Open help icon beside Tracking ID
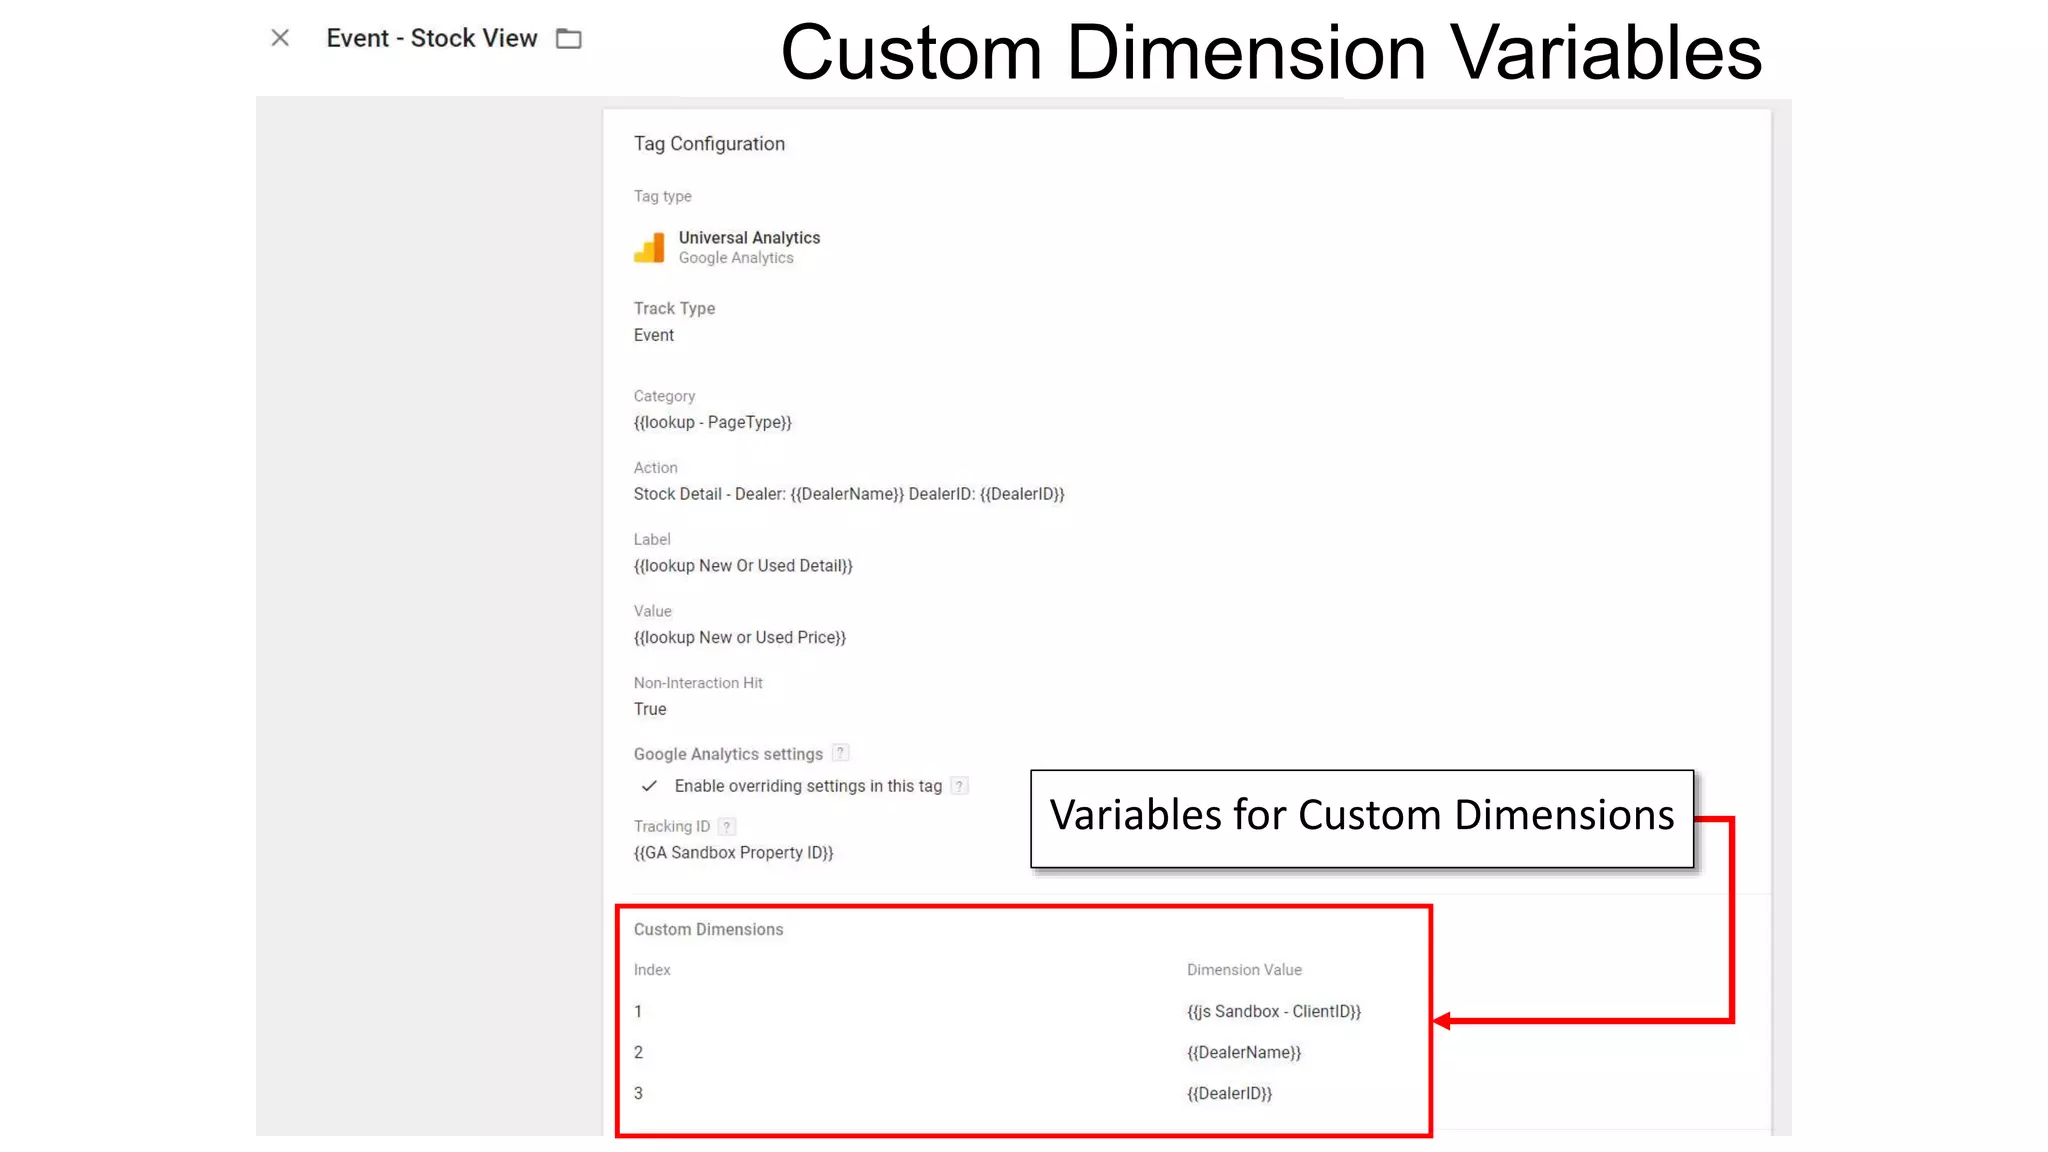Image resolution: width=2048 pixels, height=1152 pixels. click(x=727, y=826)
